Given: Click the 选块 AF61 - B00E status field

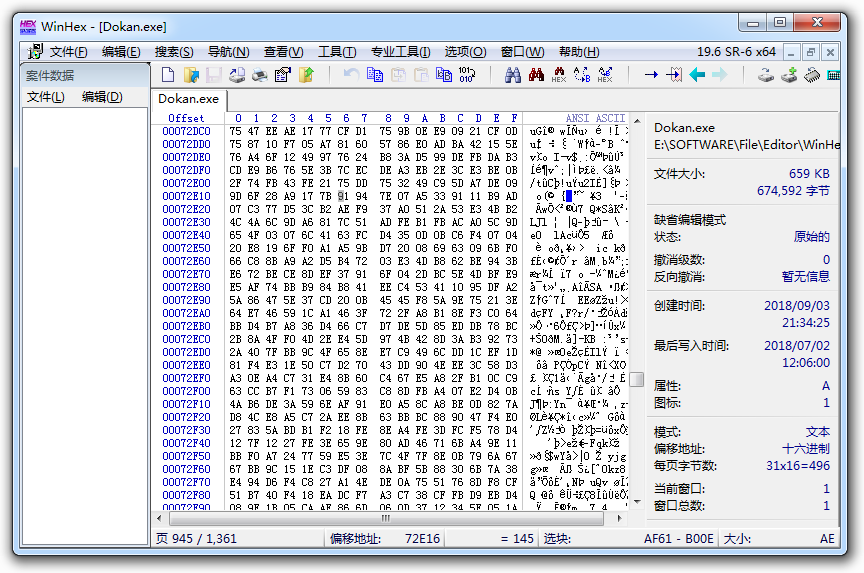Looking at the screenshot, I should [629, 538].
